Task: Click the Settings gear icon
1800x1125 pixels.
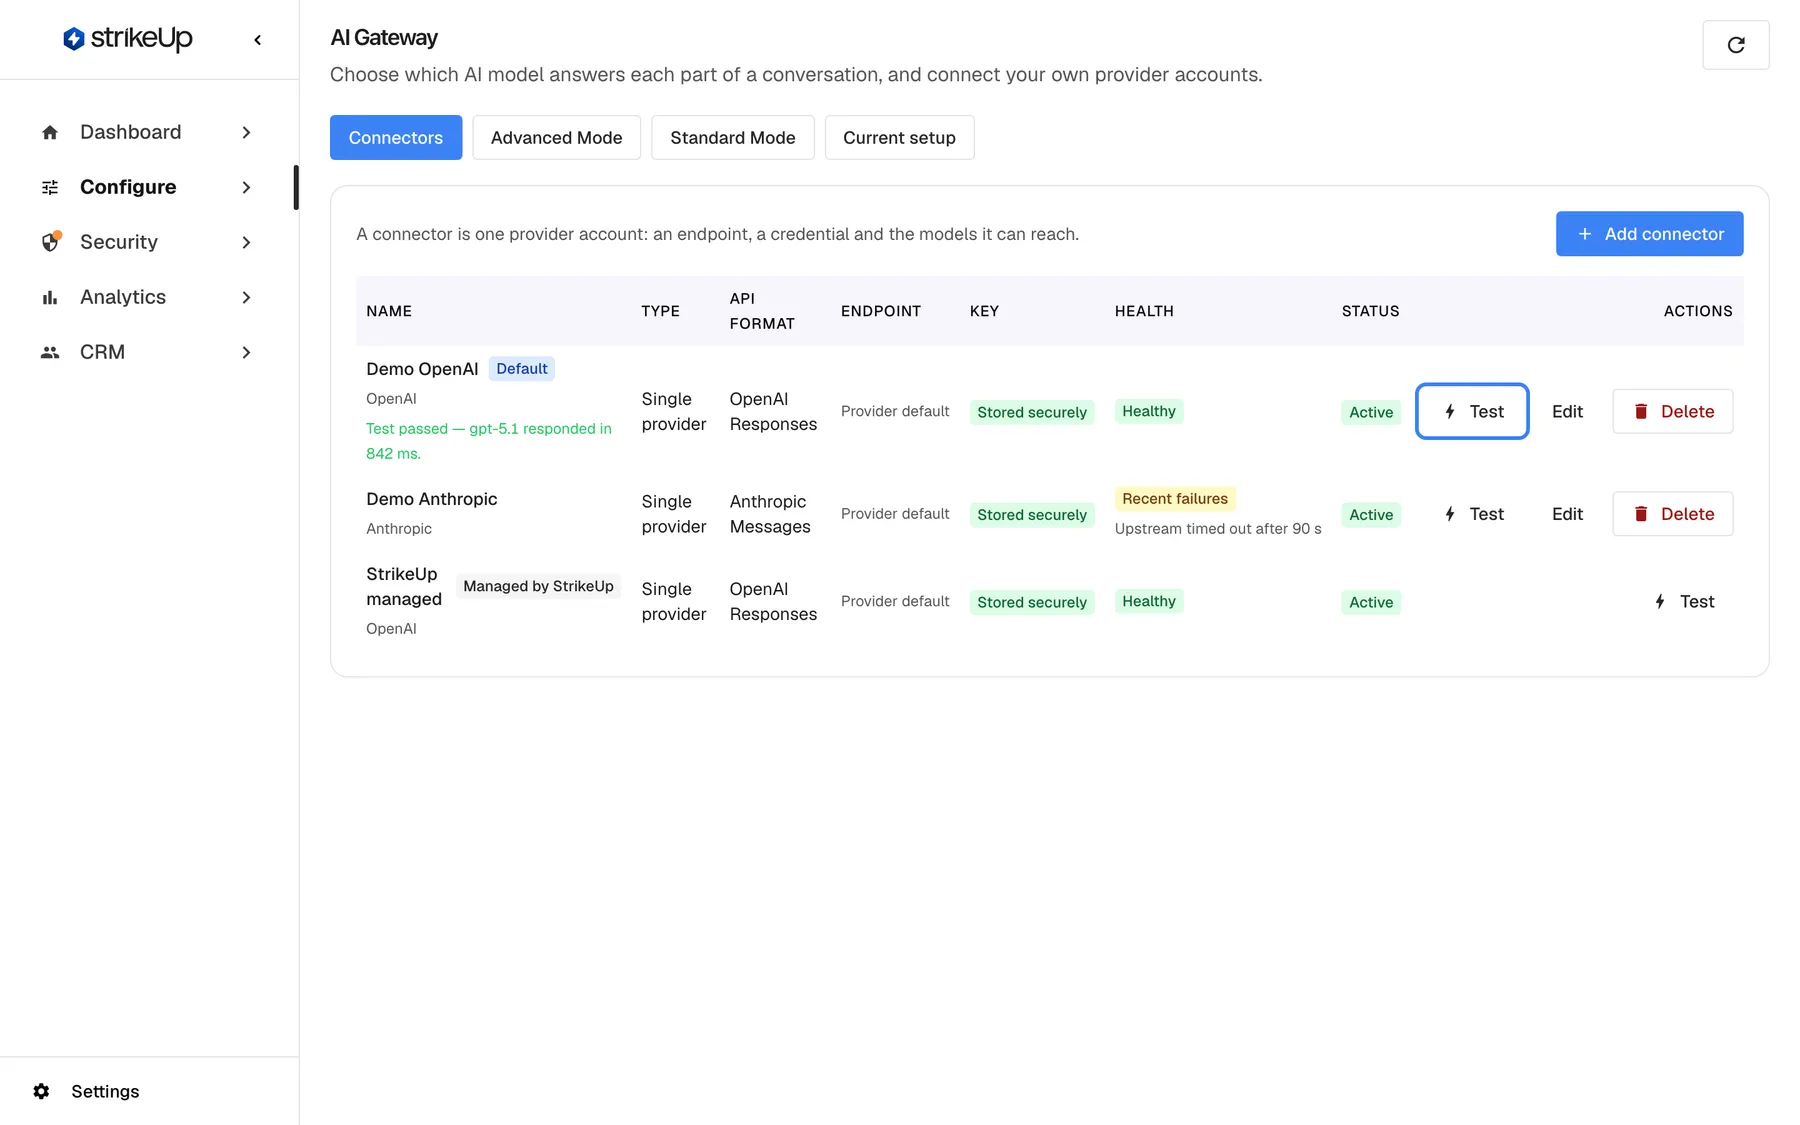Action: [41, 1091]
